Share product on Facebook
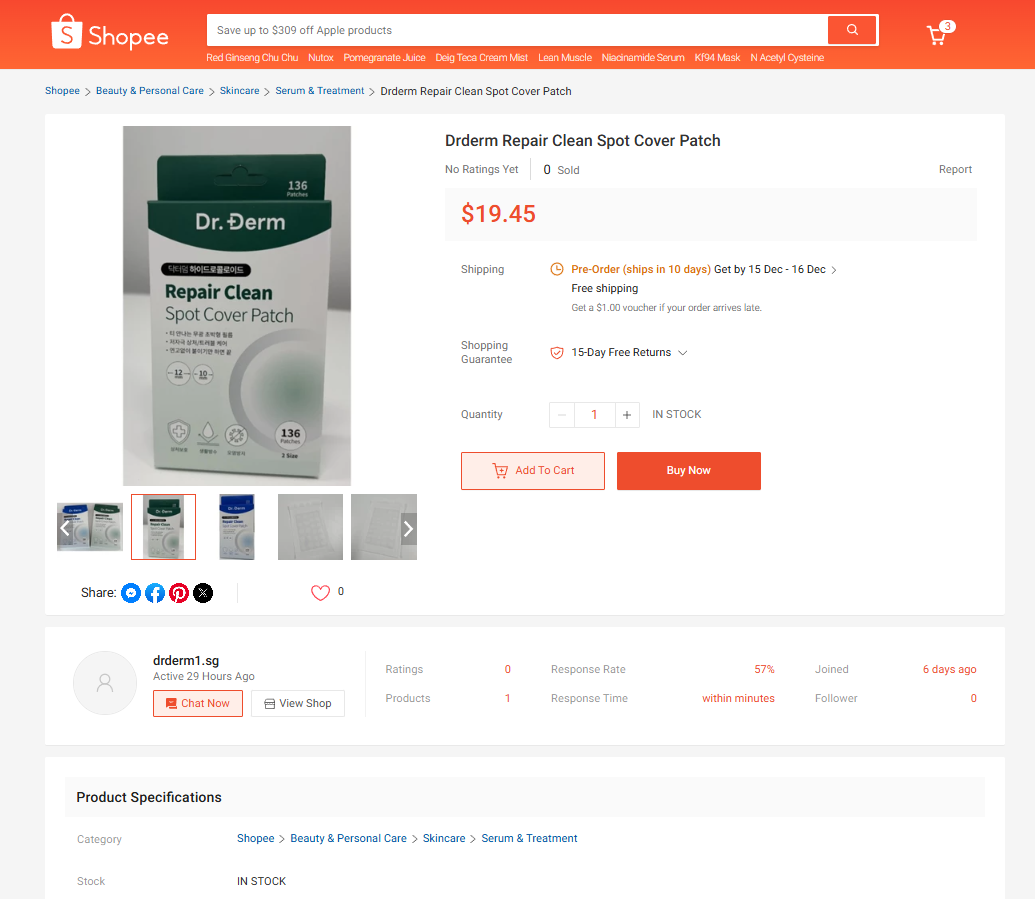The height and width of the screenshot is (899, 1035). (155, 593)
